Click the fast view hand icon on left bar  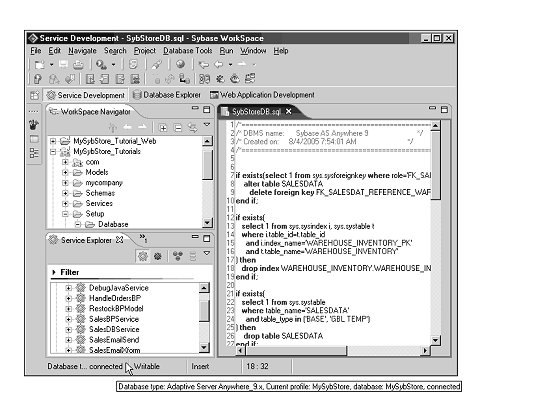click(x=34, y=125)
